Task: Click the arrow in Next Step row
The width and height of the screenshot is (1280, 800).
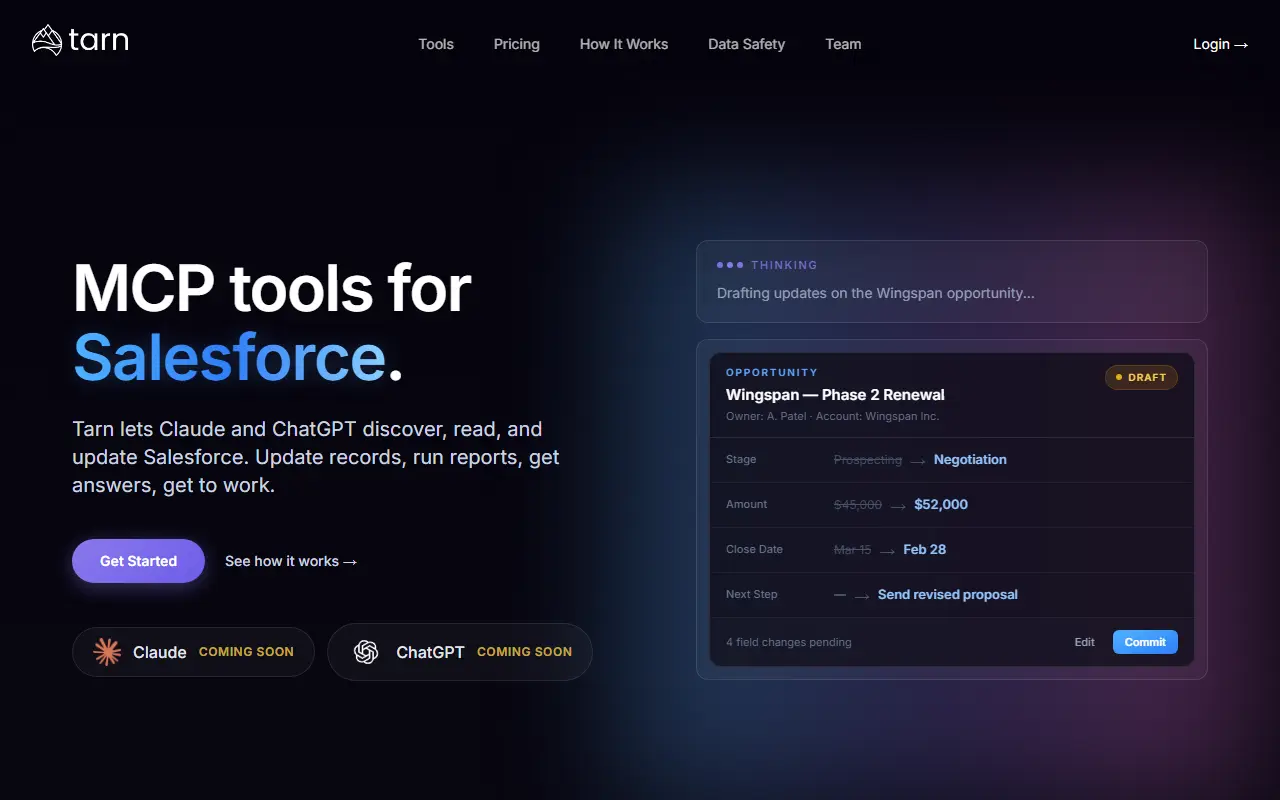Action: 862,596
